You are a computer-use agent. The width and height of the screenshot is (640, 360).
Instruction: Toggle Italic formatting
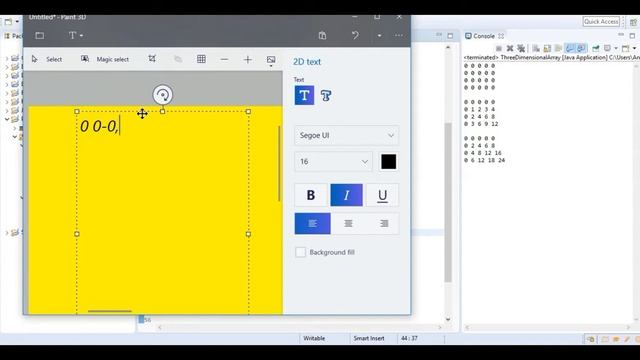click(347, 195)
